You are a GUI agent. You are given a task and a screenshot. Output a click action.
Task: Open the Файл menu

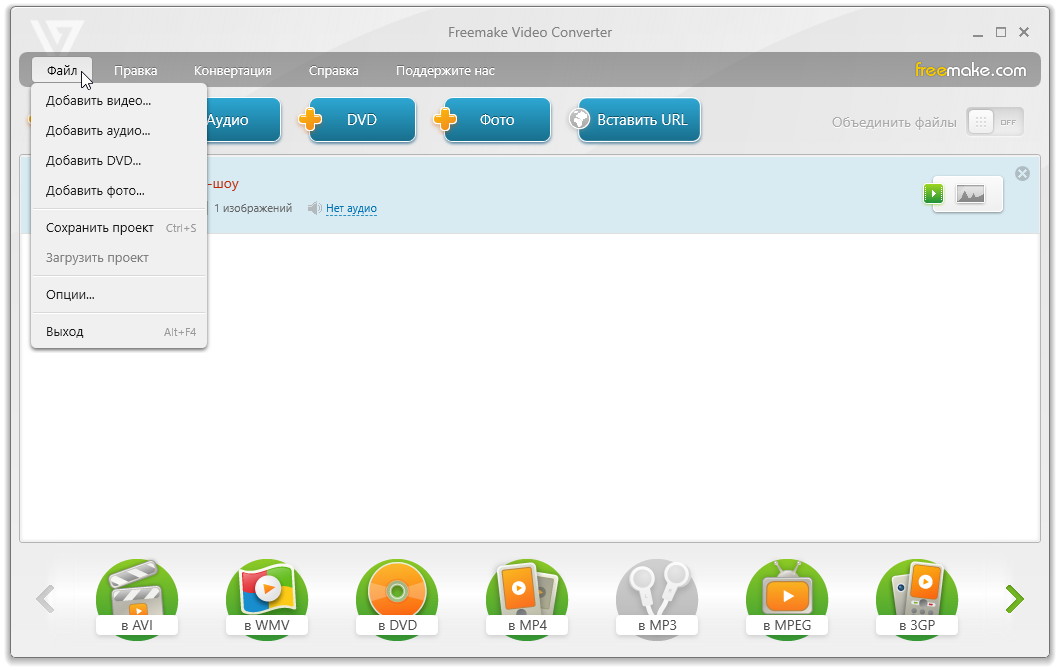click(62, 70)
